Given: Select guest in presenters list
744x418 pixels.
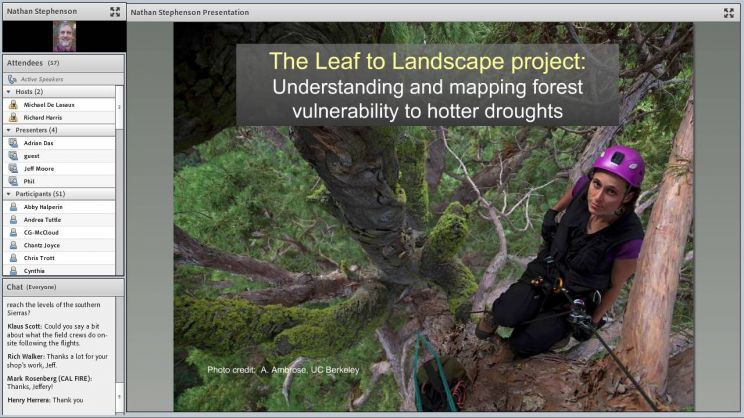Looking at the screenshot, I should (59, 156).
